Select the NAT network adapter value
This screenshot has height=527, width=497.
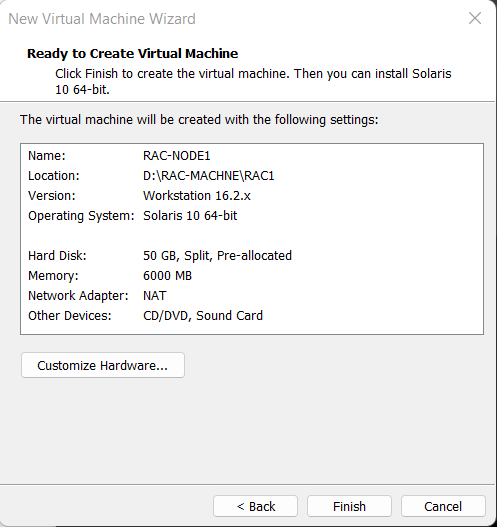155,296
